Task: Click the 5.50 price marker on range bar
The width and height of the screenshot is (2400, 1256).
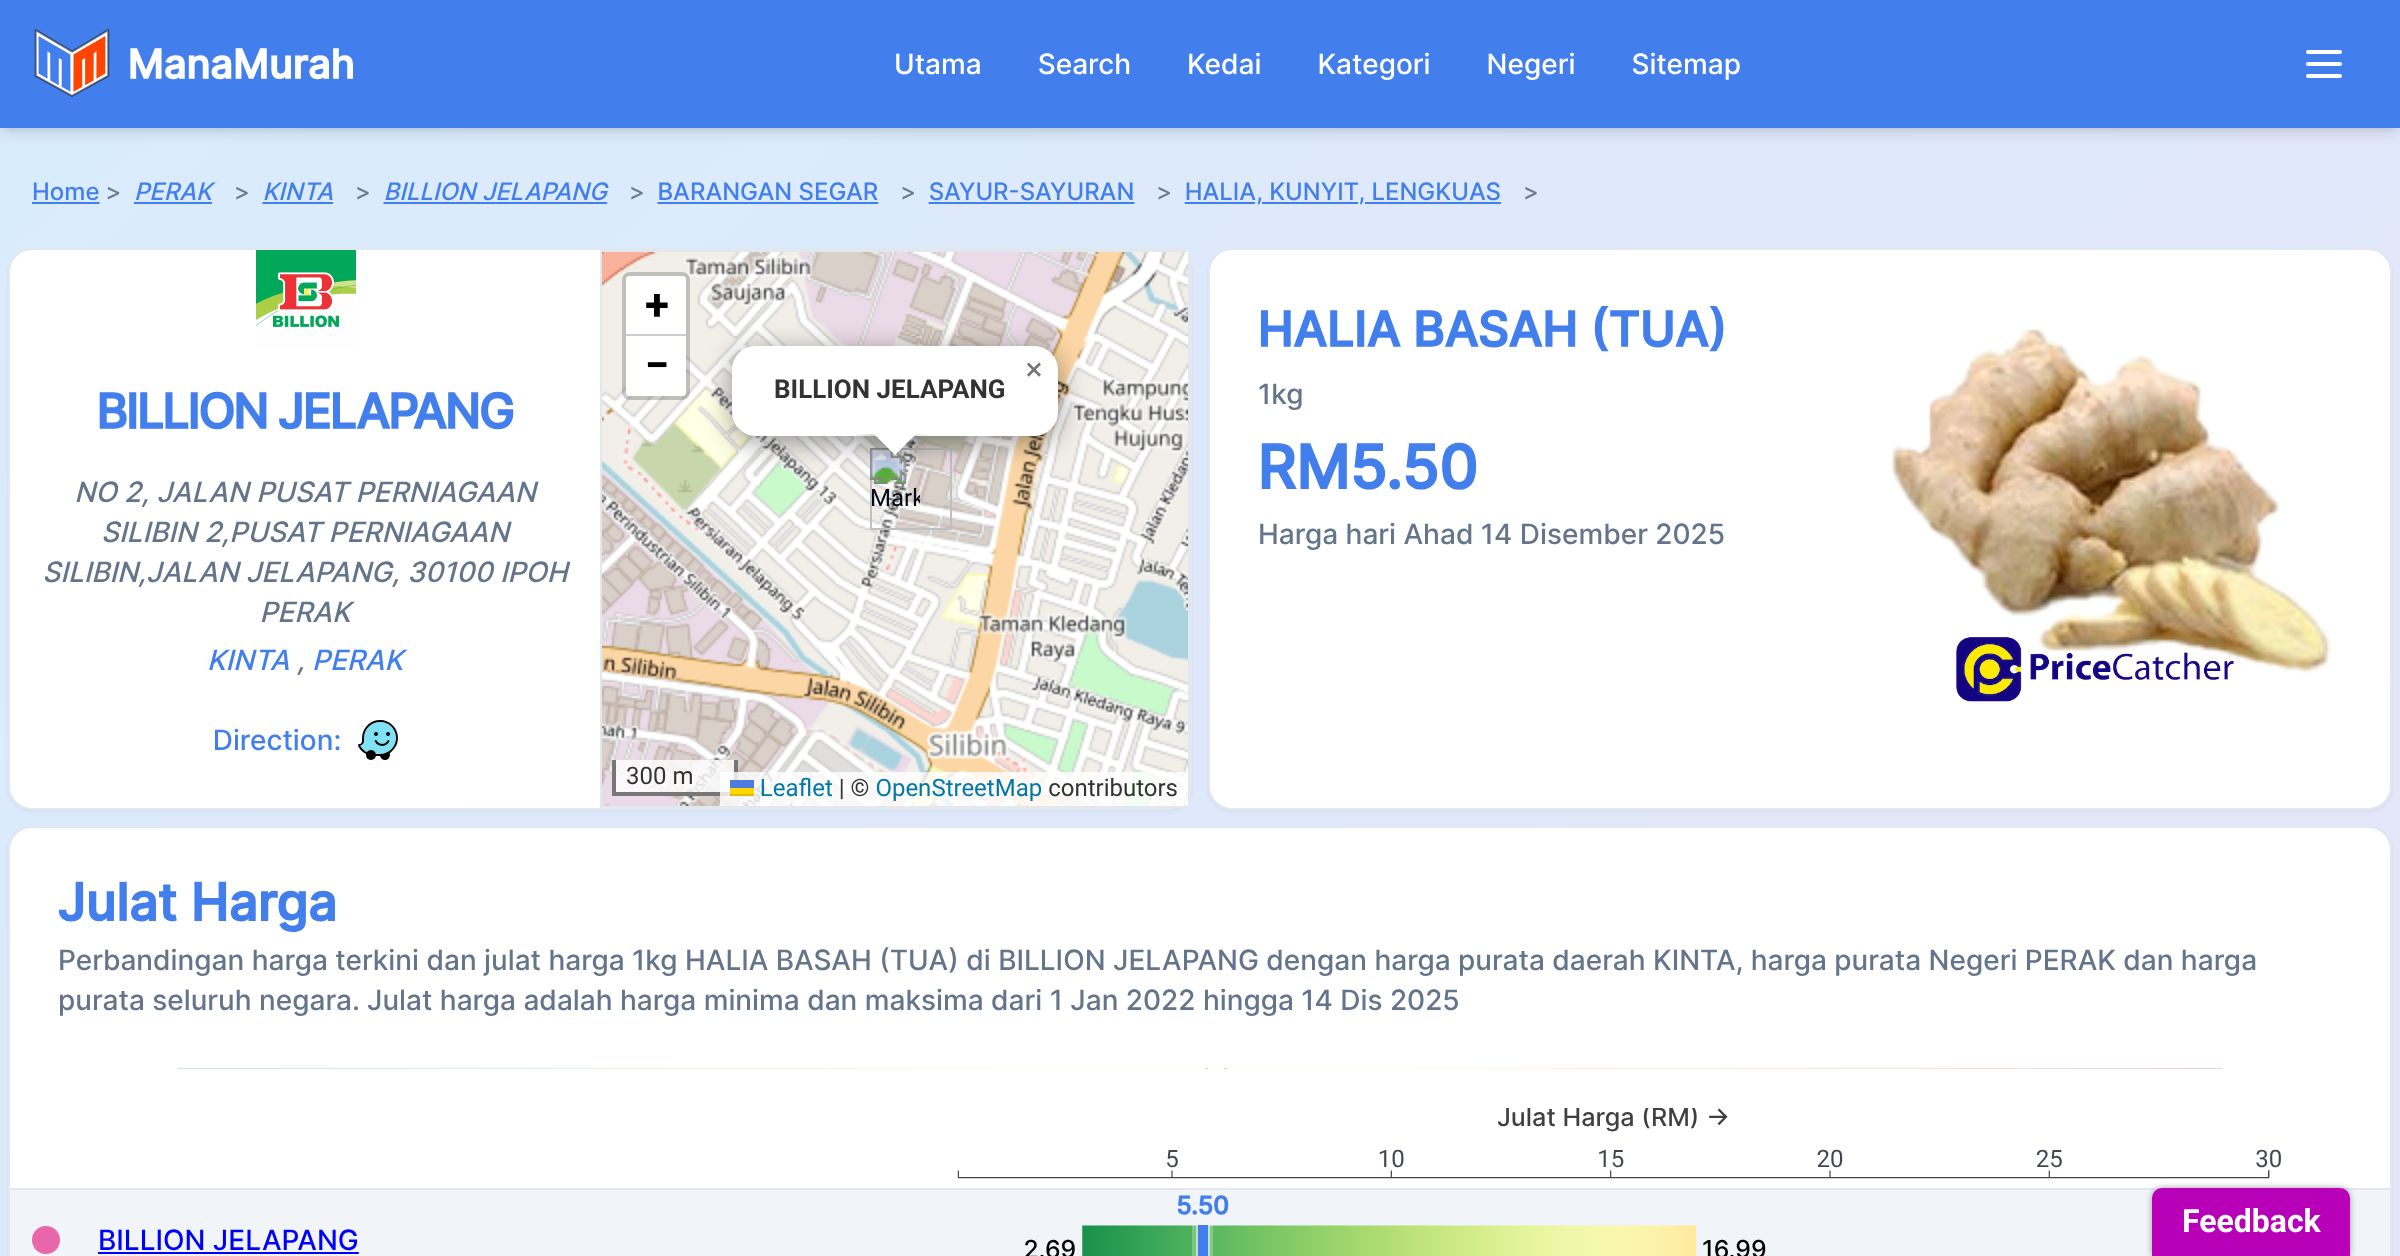Action: 1203,1240
